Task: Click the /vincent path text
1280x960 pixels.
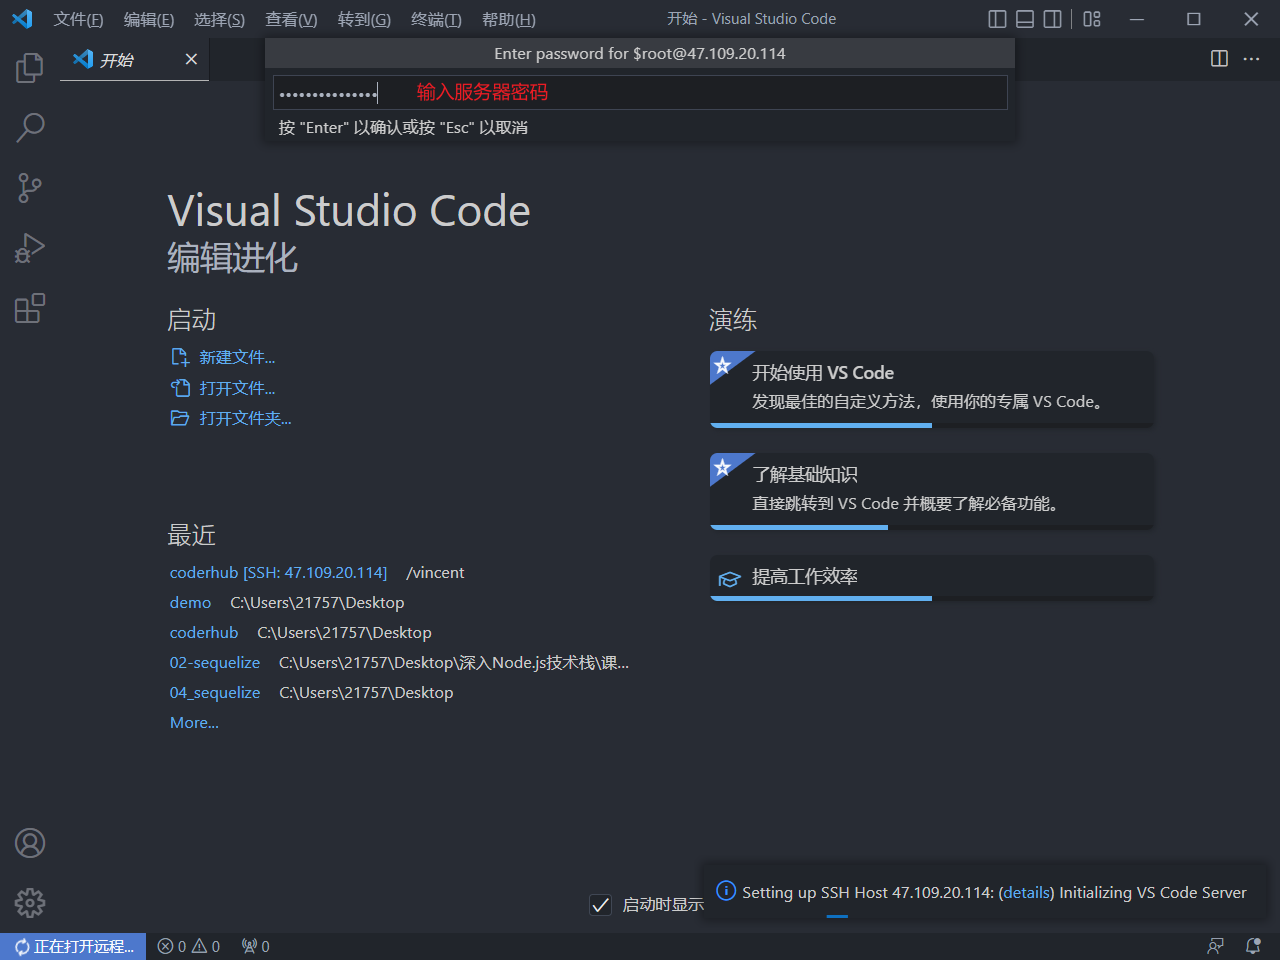Action: [435, 572]
